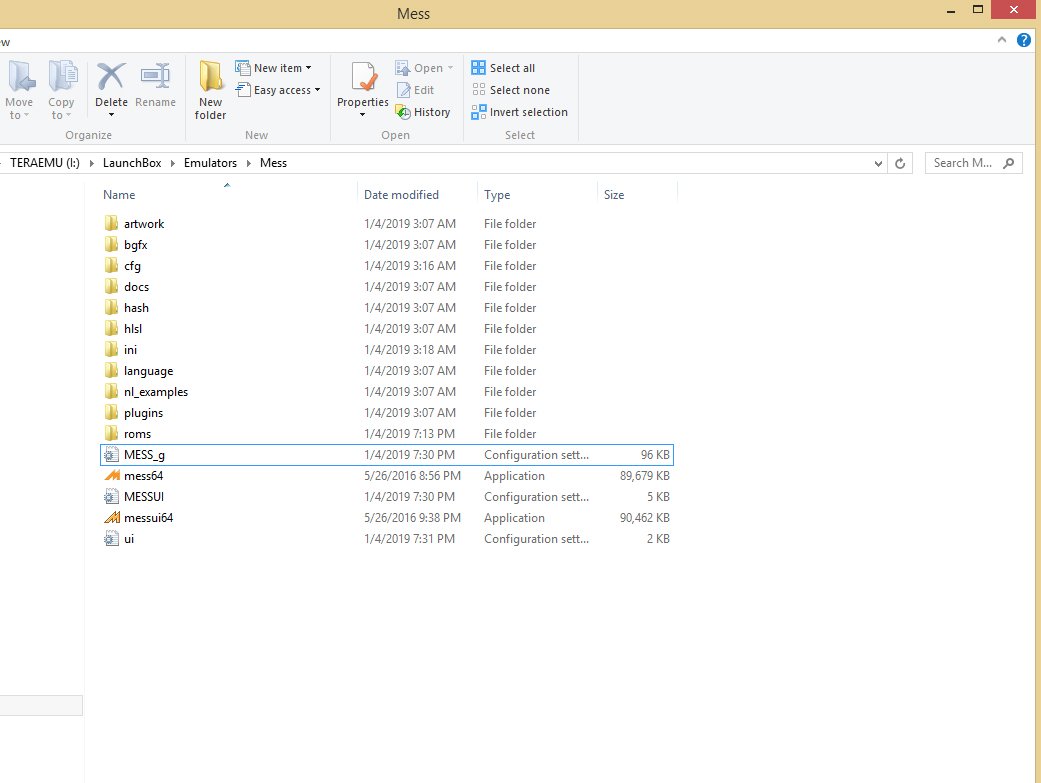The width and height of the screenshot is (1041, 783).
Task: Select the ui configuration file icon
Action: tap(111, 539)
